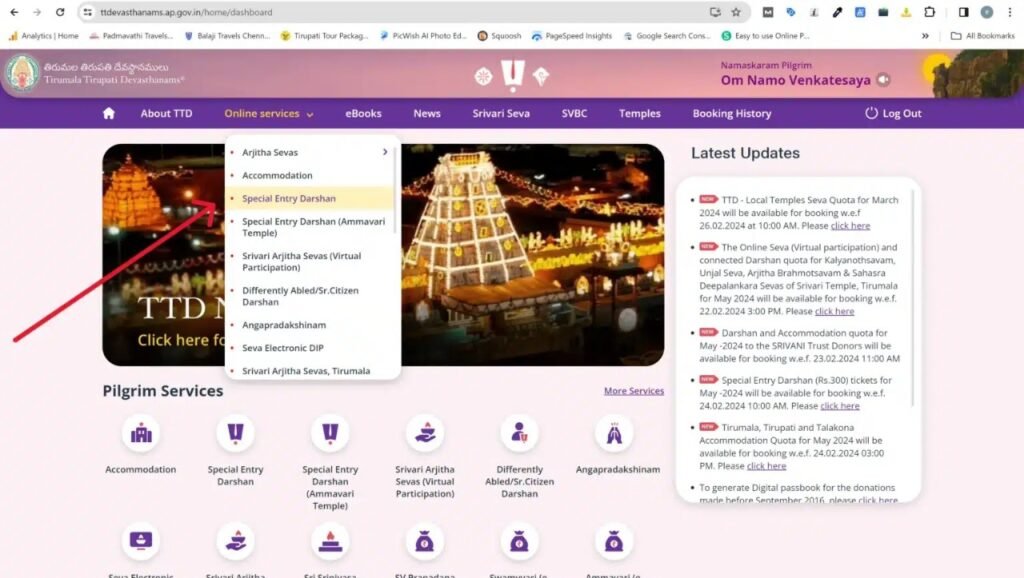Open the Srivari Seva nav item
1024x578 pixels.
(501, 113)
